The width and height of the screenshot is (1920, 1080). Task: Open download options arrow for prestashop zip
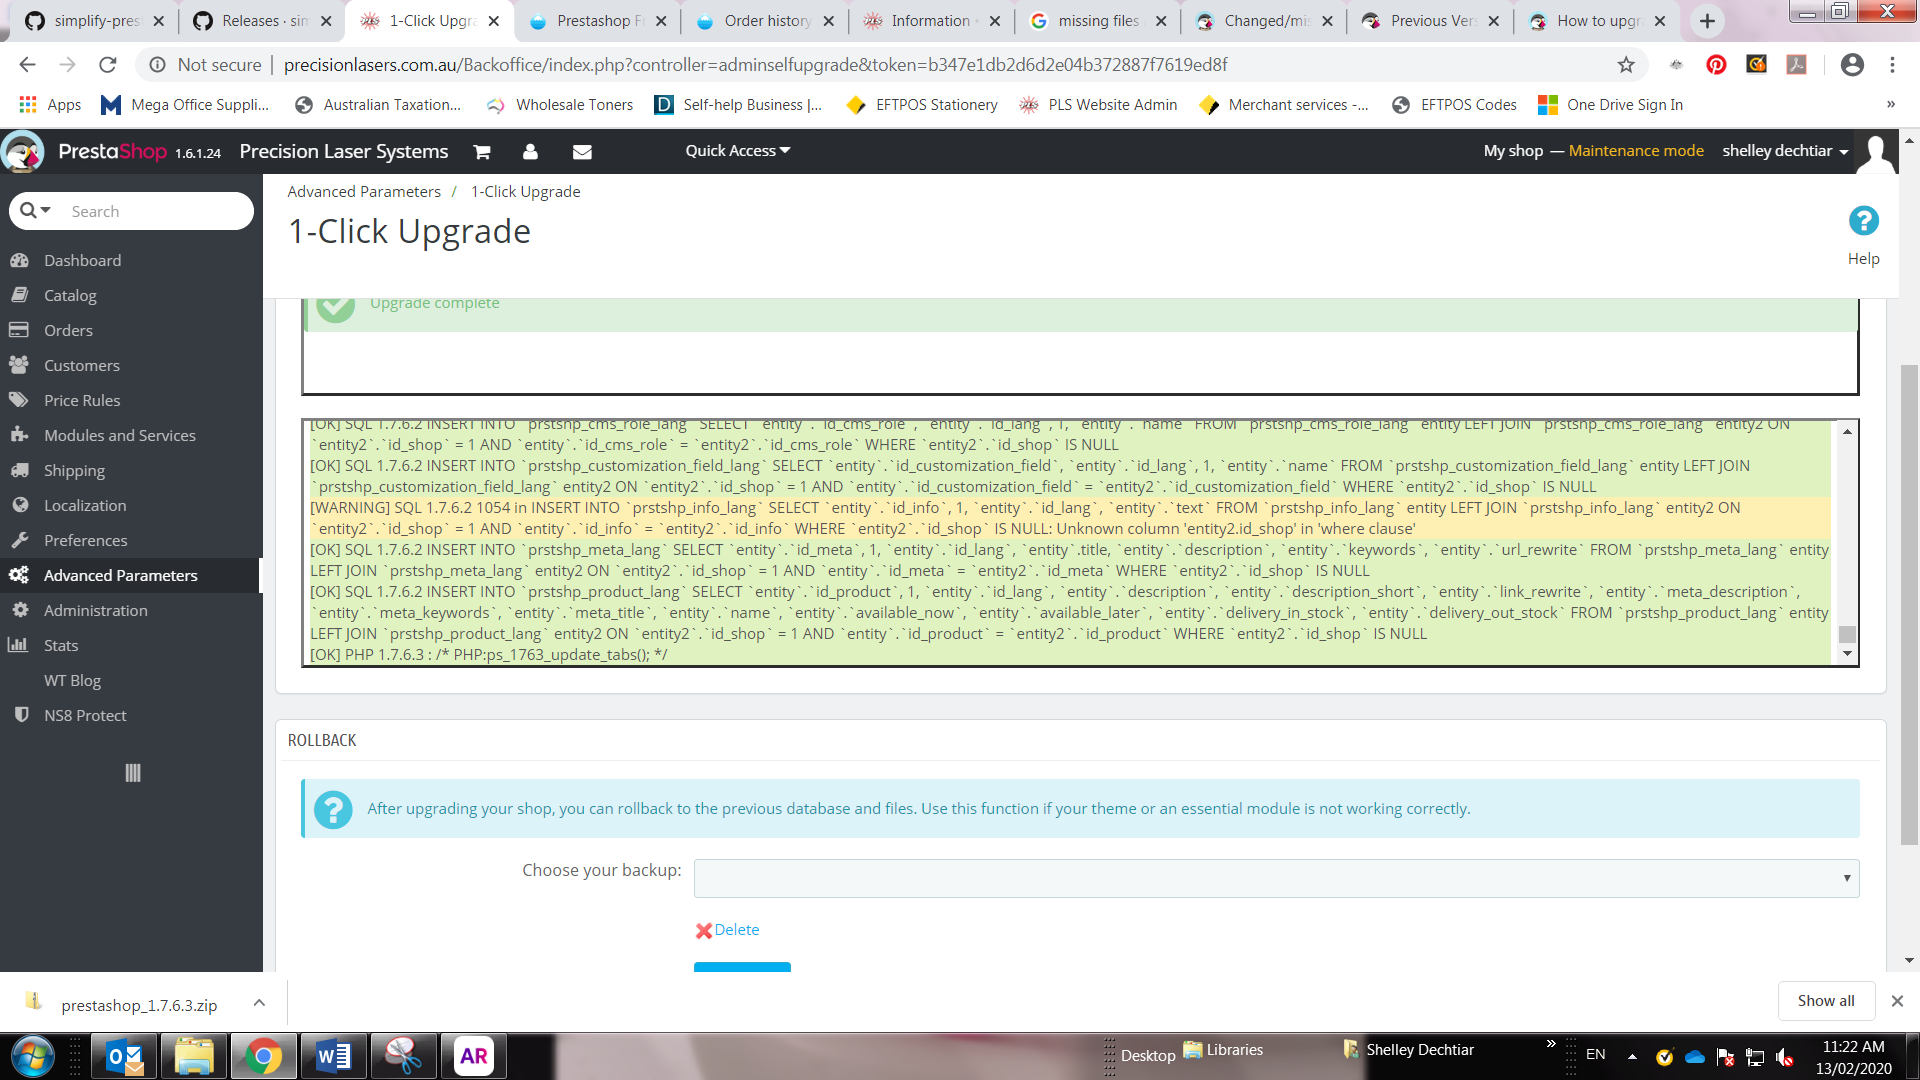pyautogui.click(x=259, y=1003)
